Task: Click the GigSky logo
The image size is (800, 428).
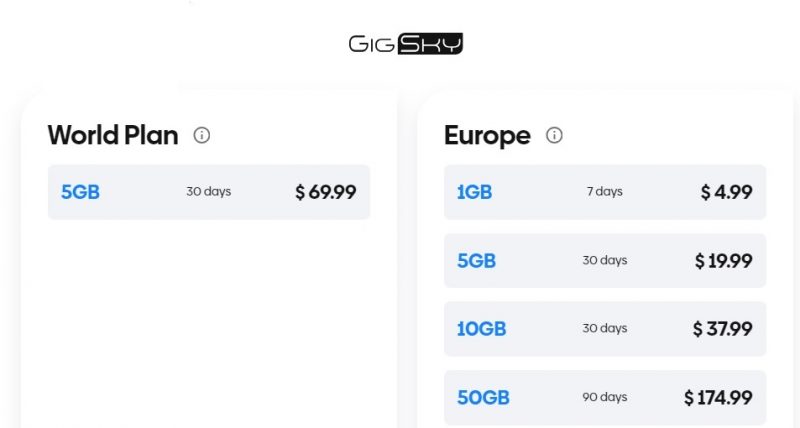Action: point(406,44)
